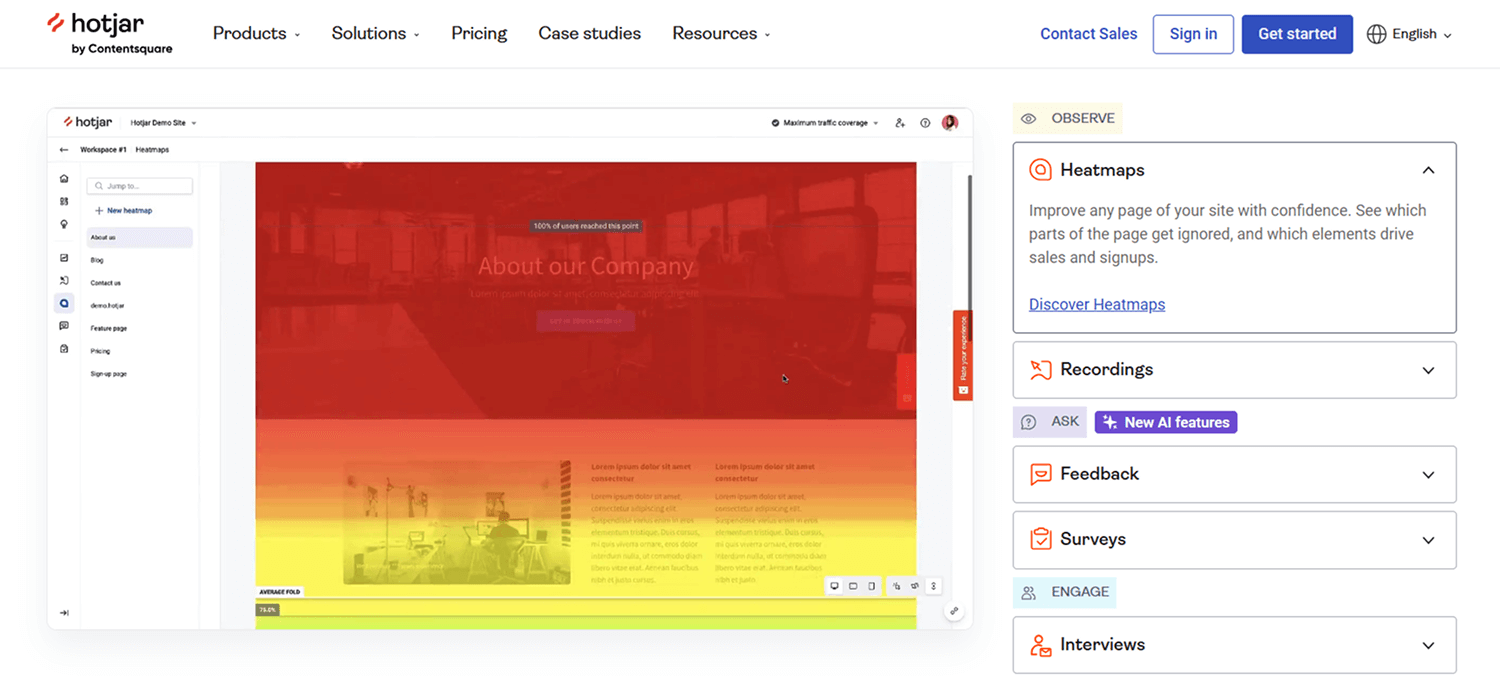1500x699 pixels.
Task: Select the Pricing heatmap in the list
Action: (x=100, y=351)
